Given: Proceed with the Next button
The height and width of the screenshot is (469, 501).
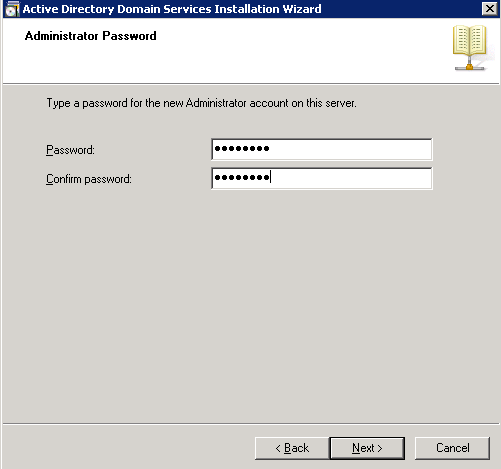Looking at the screenshot, I should [367, 448].
